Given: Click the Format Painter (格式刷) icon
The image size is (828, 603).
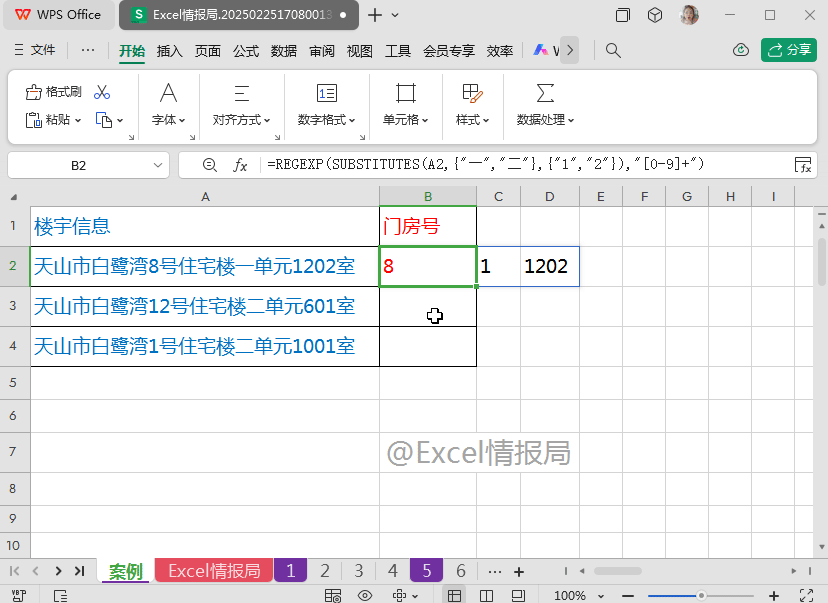Looking at the screenshot, I should click(x=33, y=92).
